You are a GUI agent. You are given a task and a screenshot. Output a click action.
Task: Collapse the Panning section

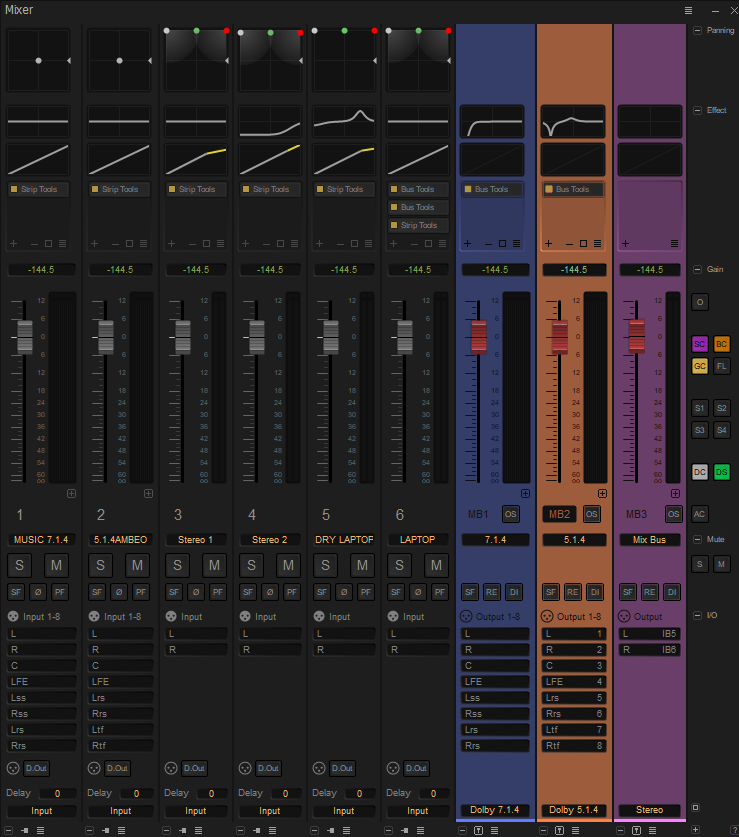tap(697, 31)
